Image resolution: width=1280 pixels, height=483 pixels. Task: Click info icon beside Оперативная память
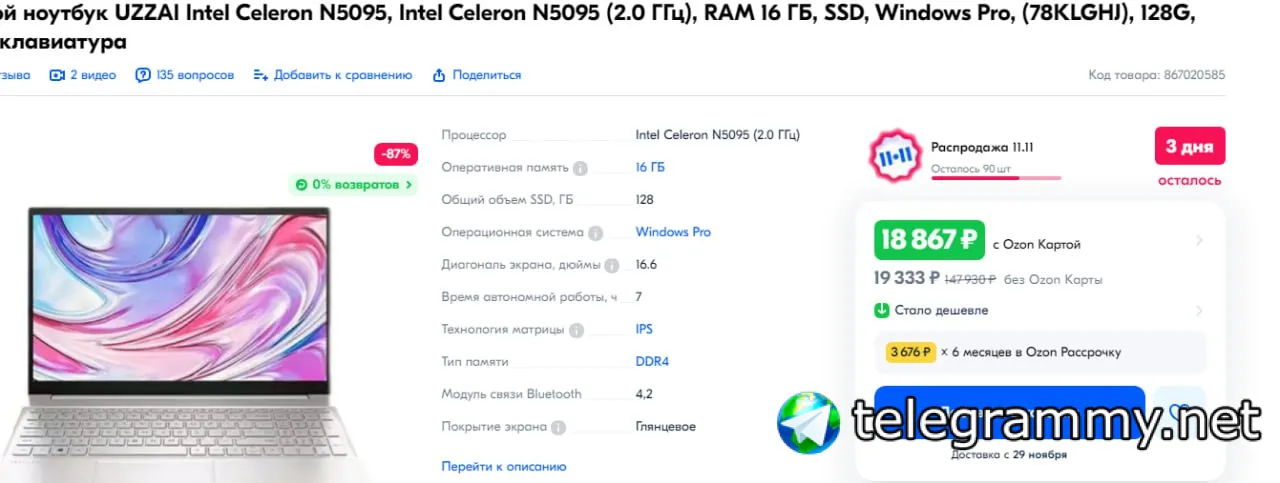580,168
